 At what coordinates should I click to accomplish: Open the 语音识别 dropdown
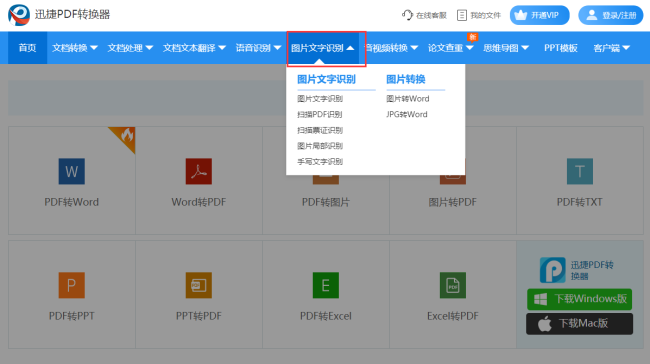(x=258, y=48)
